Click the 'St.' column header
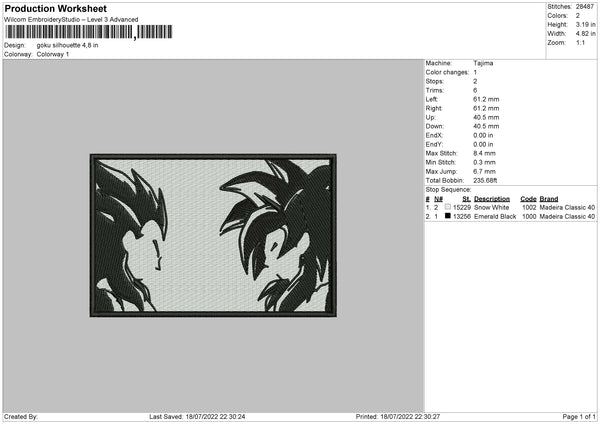The image size is (600, 424). (466, 199)
